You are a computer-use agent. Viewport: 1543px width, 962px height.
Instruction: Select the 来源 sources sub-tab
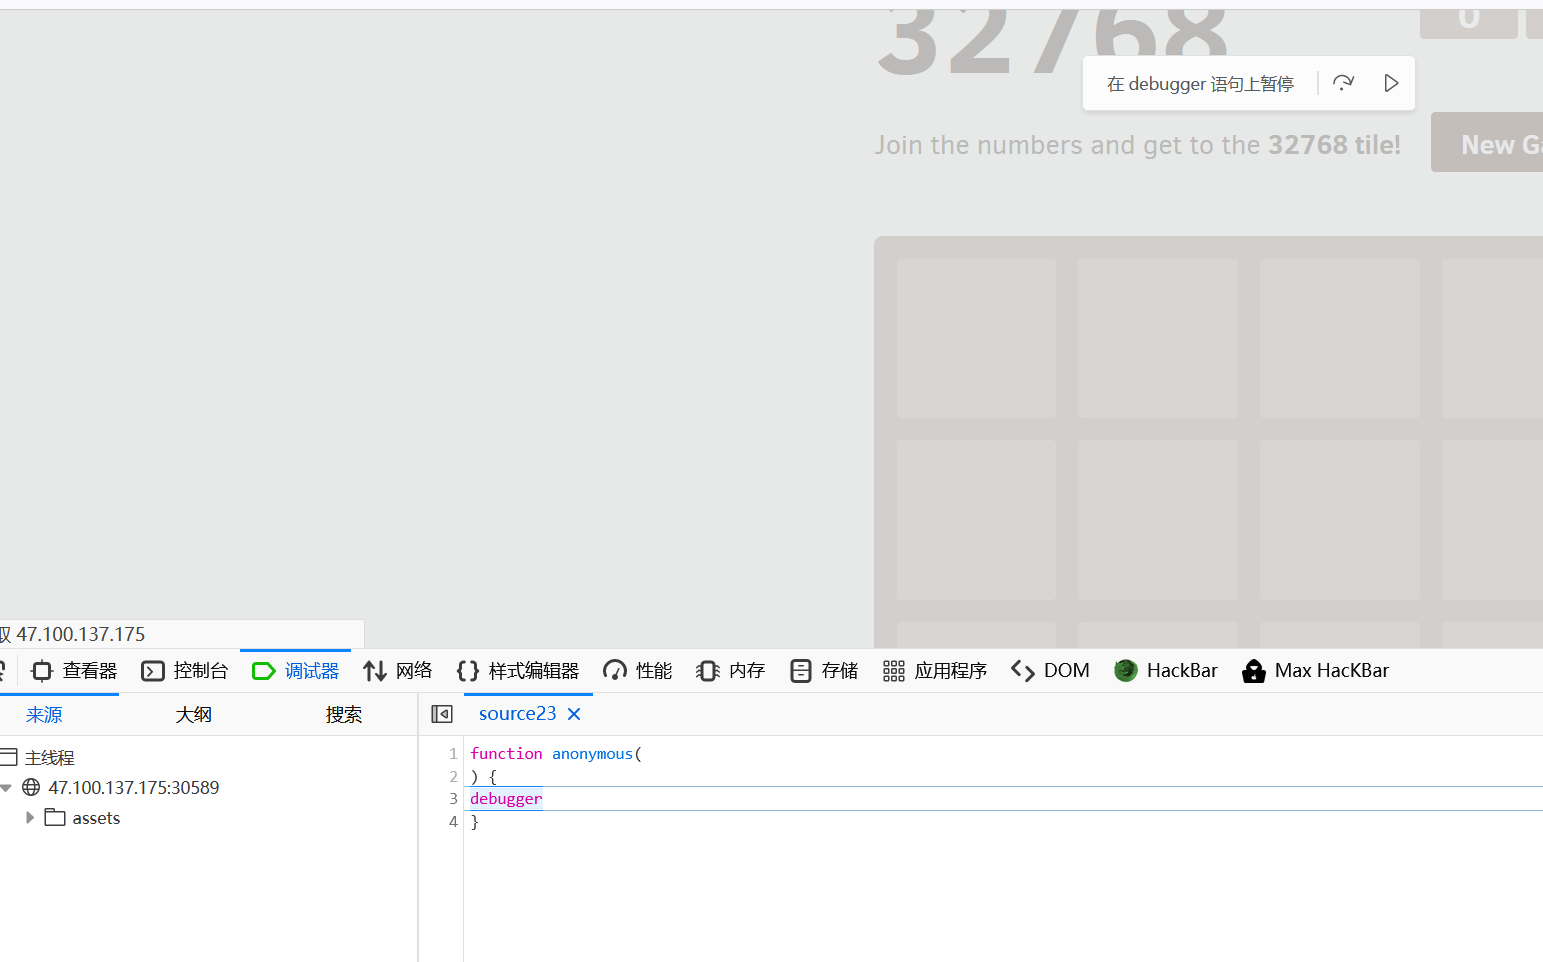pos(44,715)
